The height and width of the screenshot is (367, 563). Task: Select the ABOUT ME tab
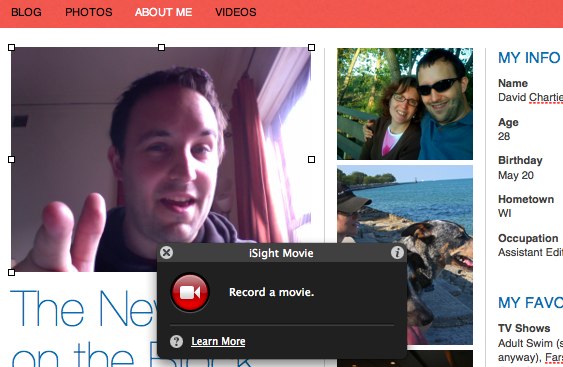(163, 12)
